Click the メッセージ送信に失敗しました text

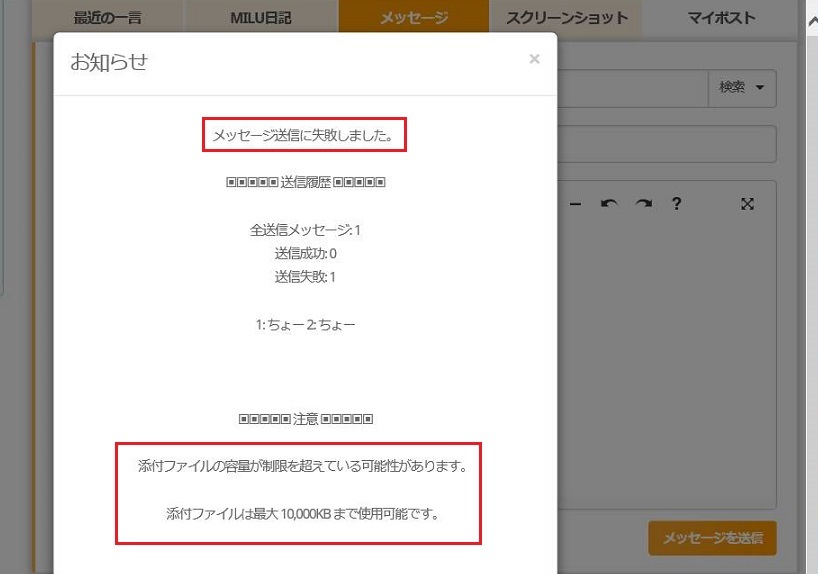[x=303, y=135]
